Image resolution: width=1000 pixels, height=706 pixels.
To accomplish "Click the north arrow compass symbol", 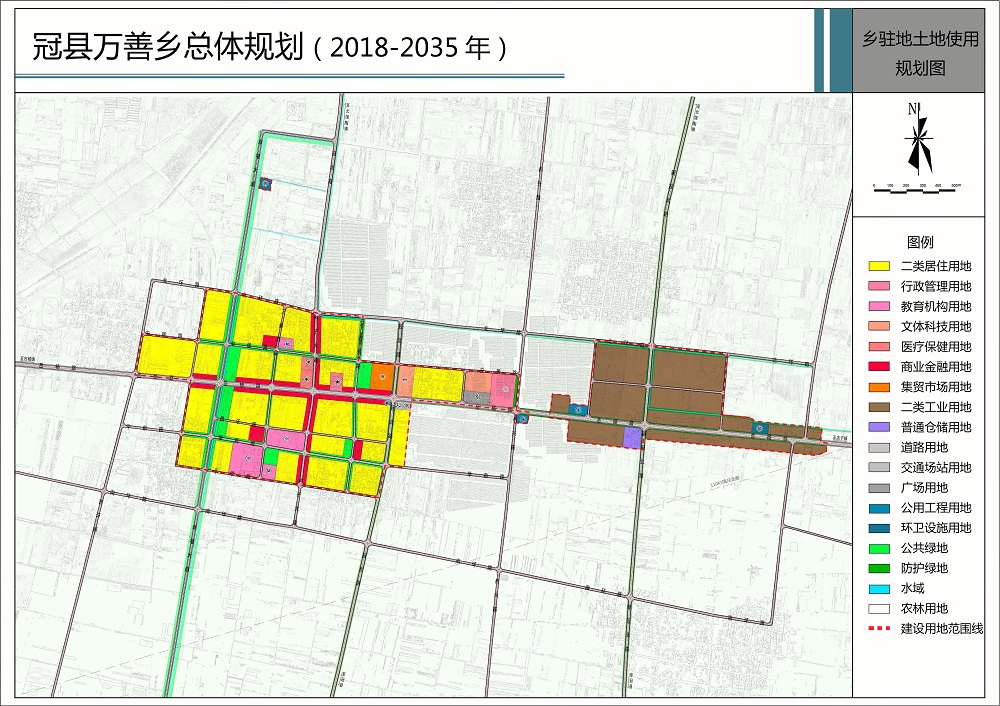I will 917,138.
